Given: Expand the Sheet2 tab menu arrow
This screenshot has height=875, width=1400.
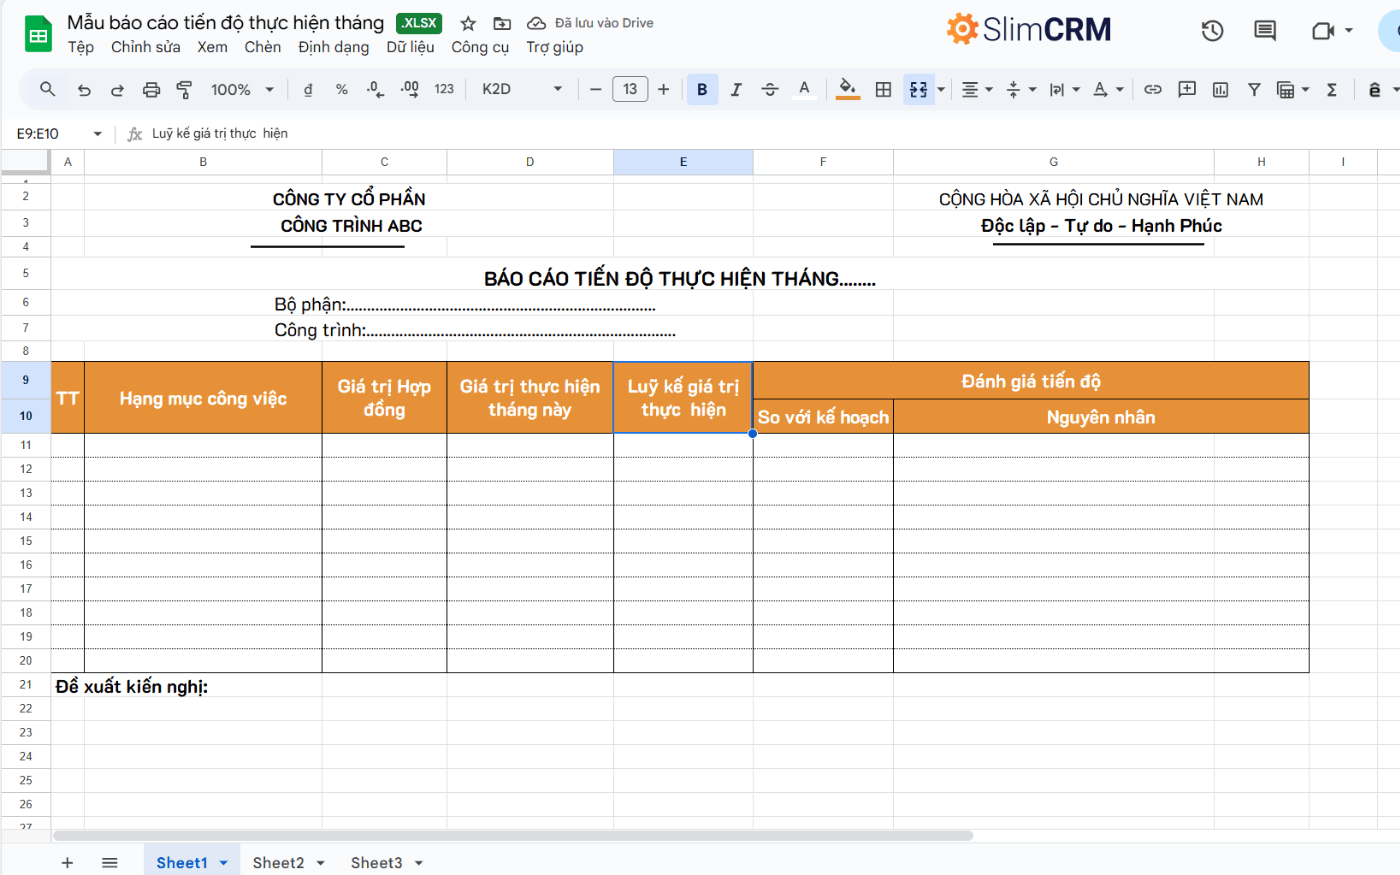Looking at the screenshot, I should pyautogui.click(x=320, y=862).
